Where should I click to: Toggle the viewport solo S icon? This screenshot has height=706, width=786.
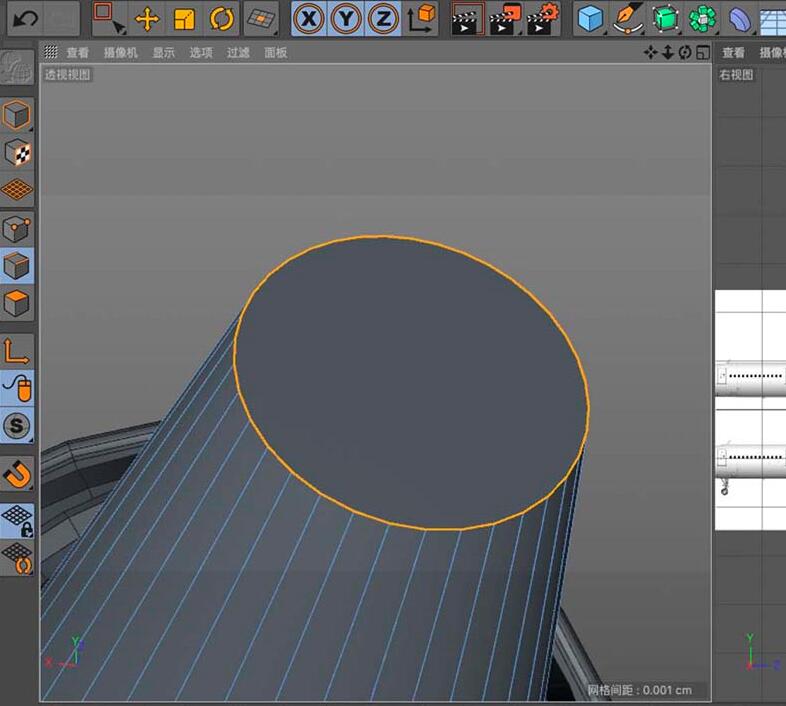(x=17, y=425)
